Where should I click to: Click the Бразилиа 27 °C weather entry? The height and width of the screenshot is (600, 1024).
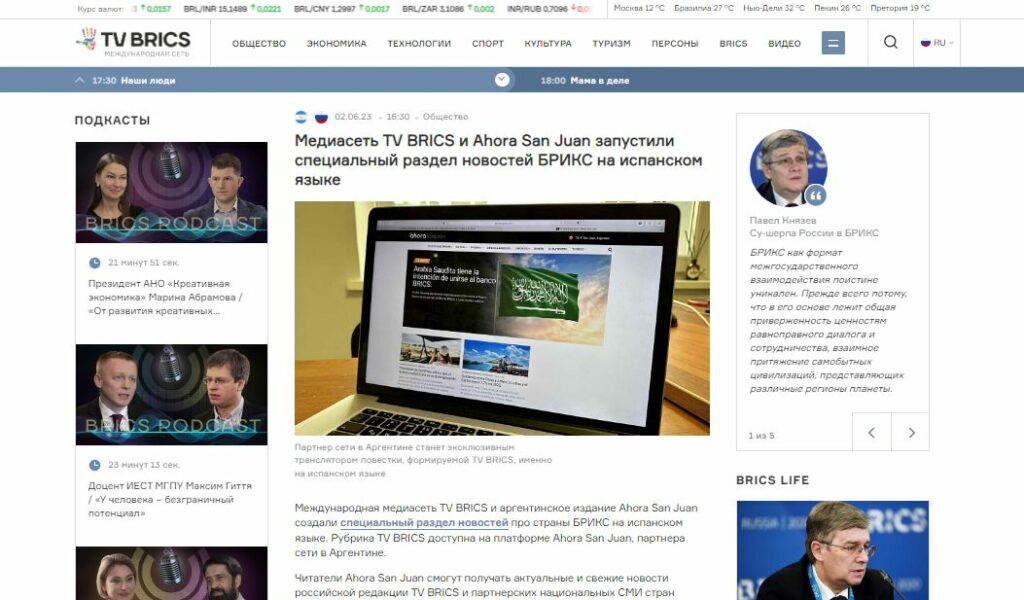703,8
